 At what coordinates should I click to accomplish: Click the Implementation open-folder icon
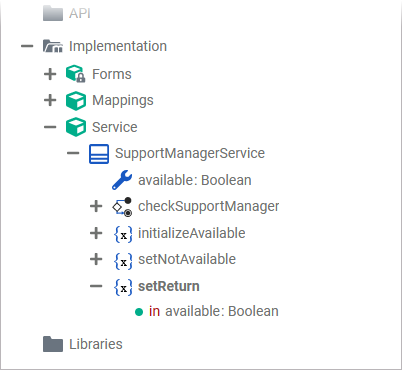tap(53, 46)
